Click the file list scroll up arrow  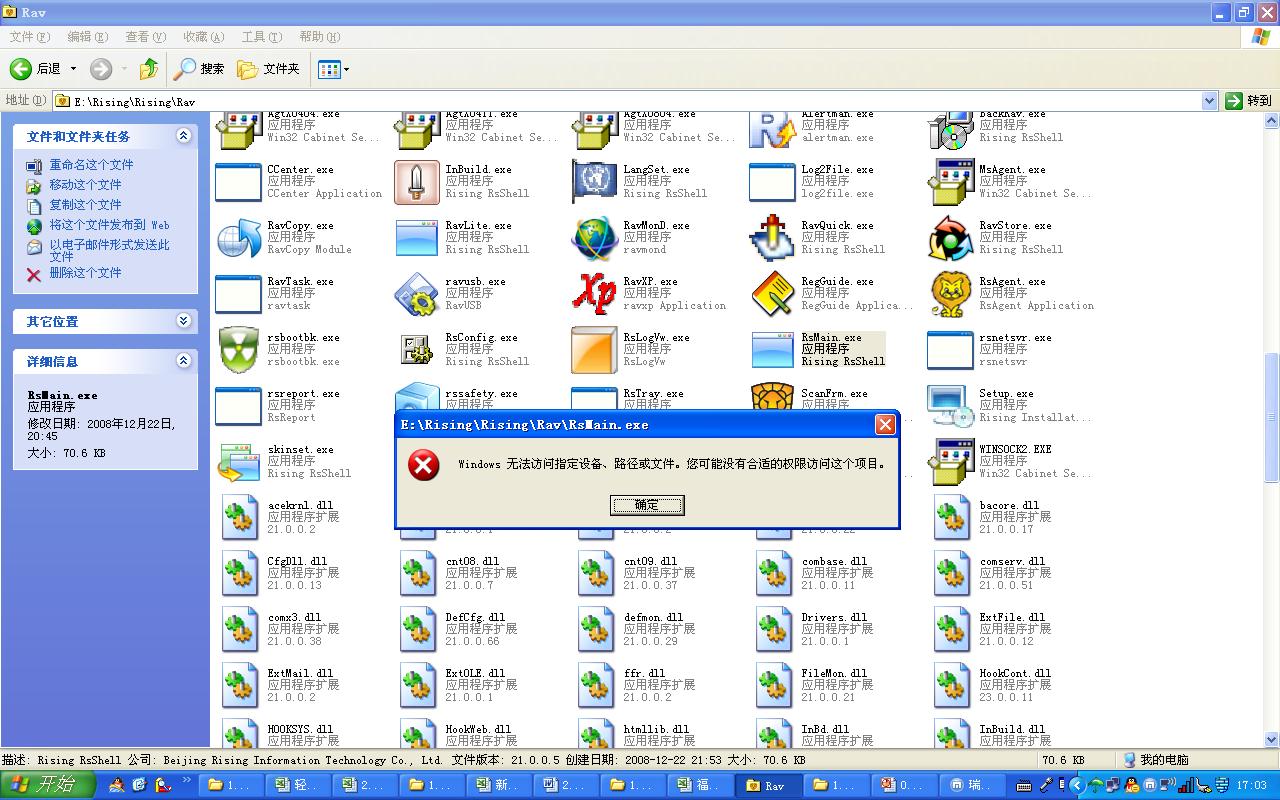1272,121
